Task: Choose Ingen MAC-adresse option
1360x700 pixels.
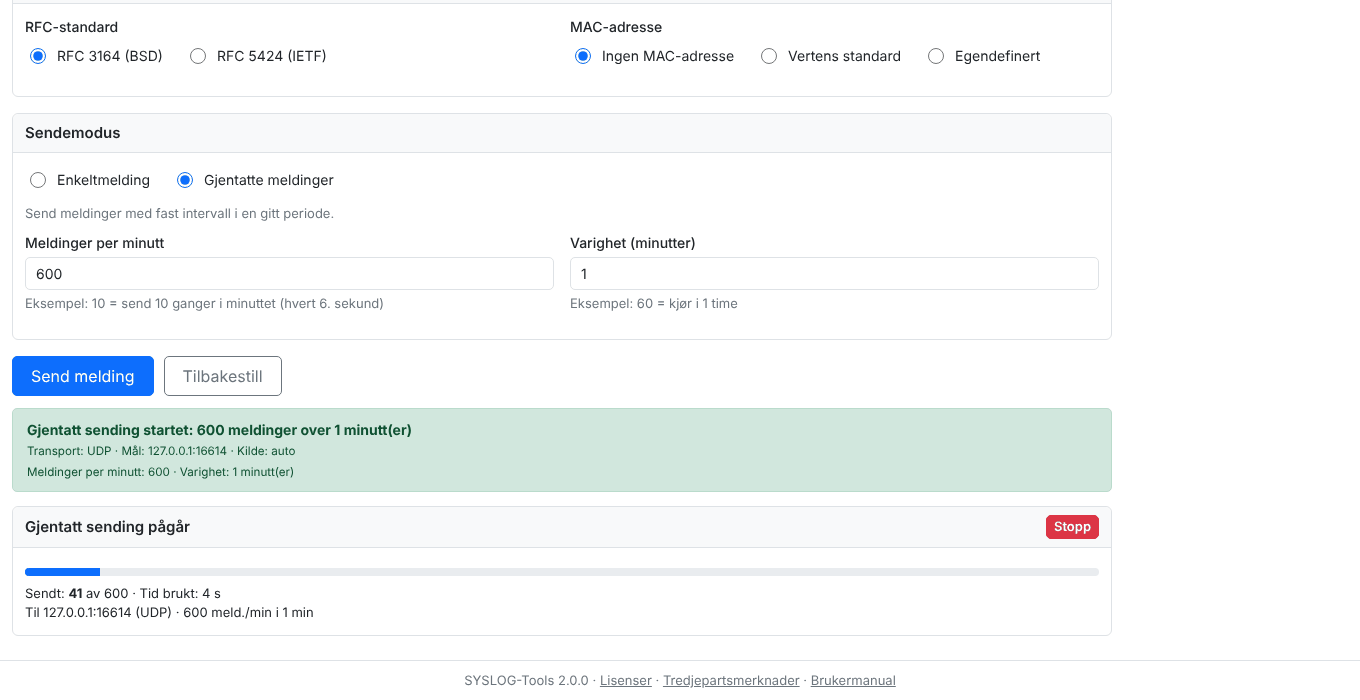Action: pos(583,56)
